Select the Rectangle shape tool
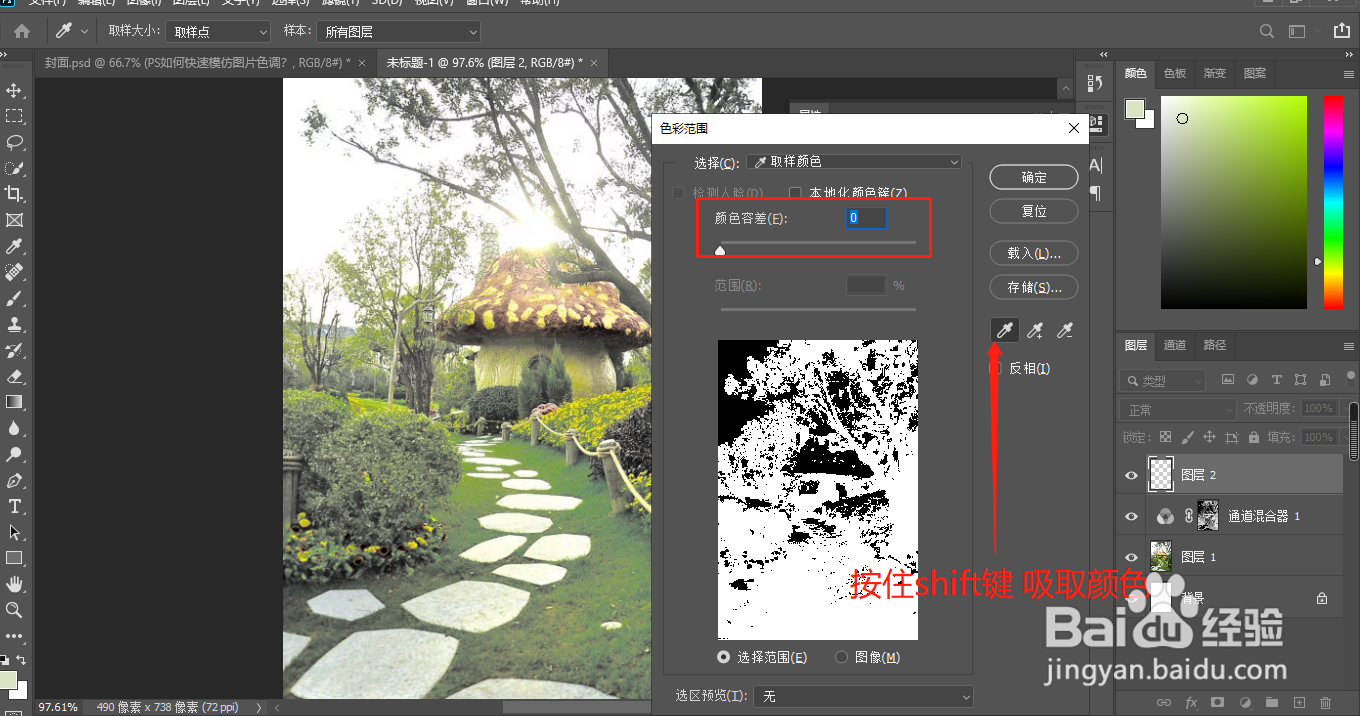The width and height of the screenshot is (1360, 716). pos(14,558)
